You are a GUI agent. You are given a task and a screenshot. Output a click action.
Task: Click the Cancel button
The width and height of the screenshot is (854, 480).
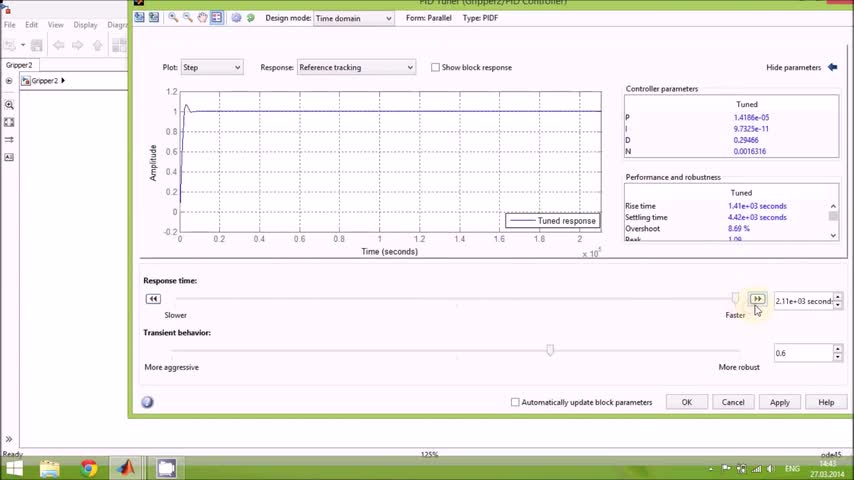point(733,402)
